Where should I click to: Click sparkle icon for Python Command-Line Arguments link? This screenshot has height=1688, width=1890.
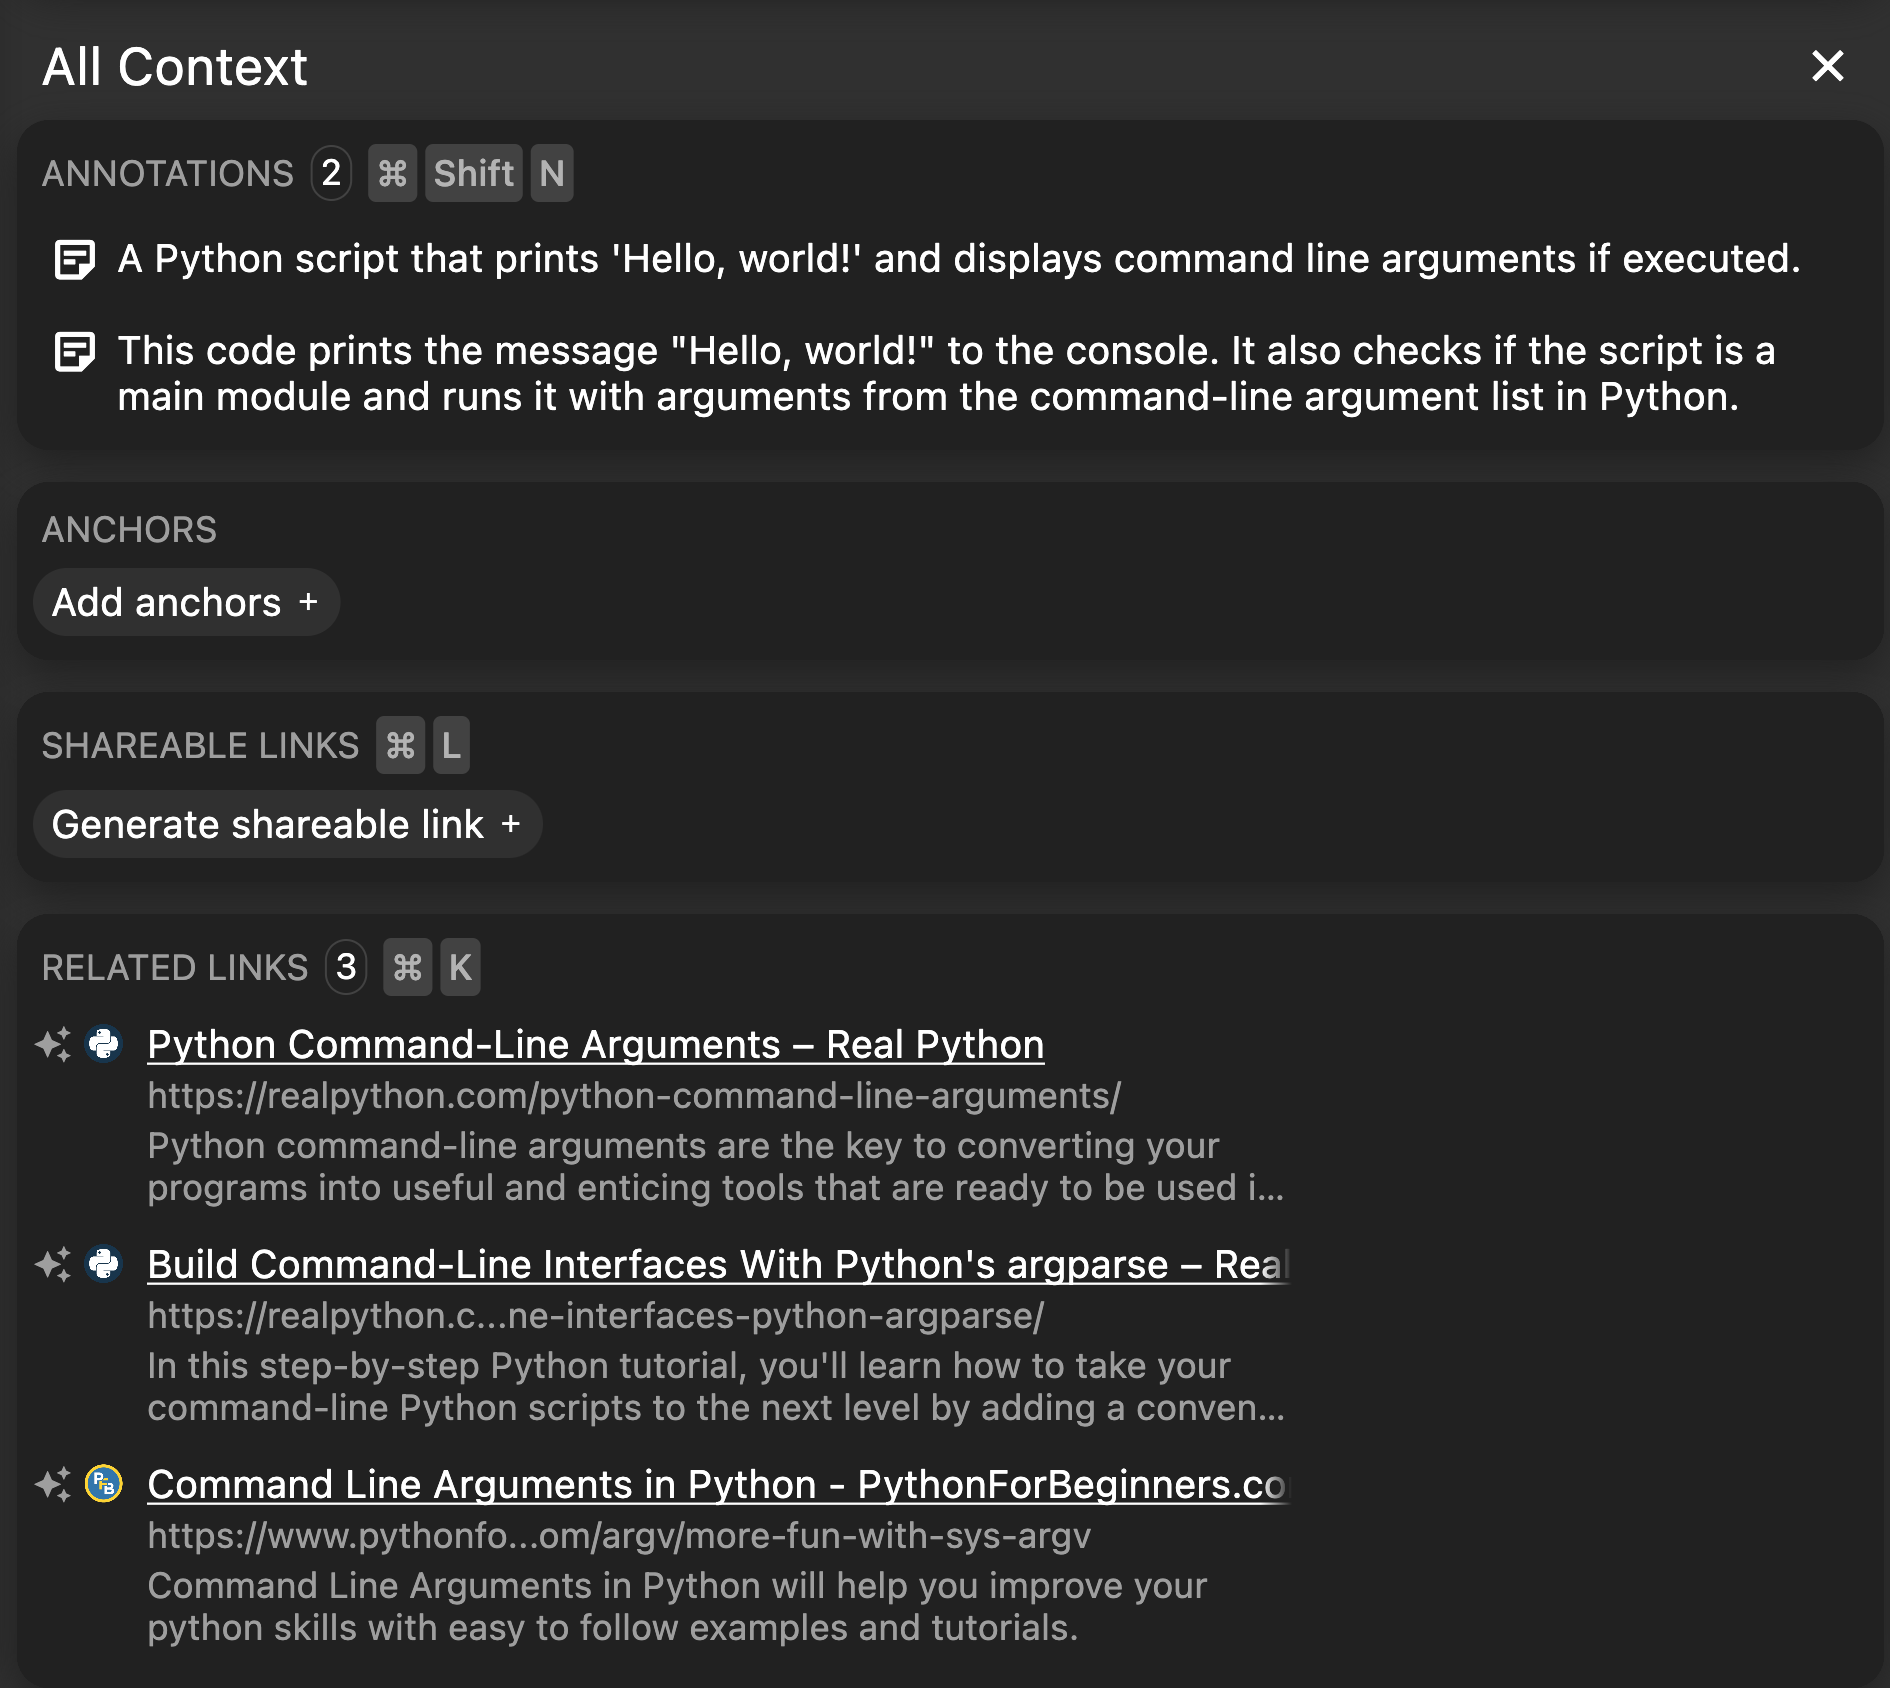(x=53, y=1044)
